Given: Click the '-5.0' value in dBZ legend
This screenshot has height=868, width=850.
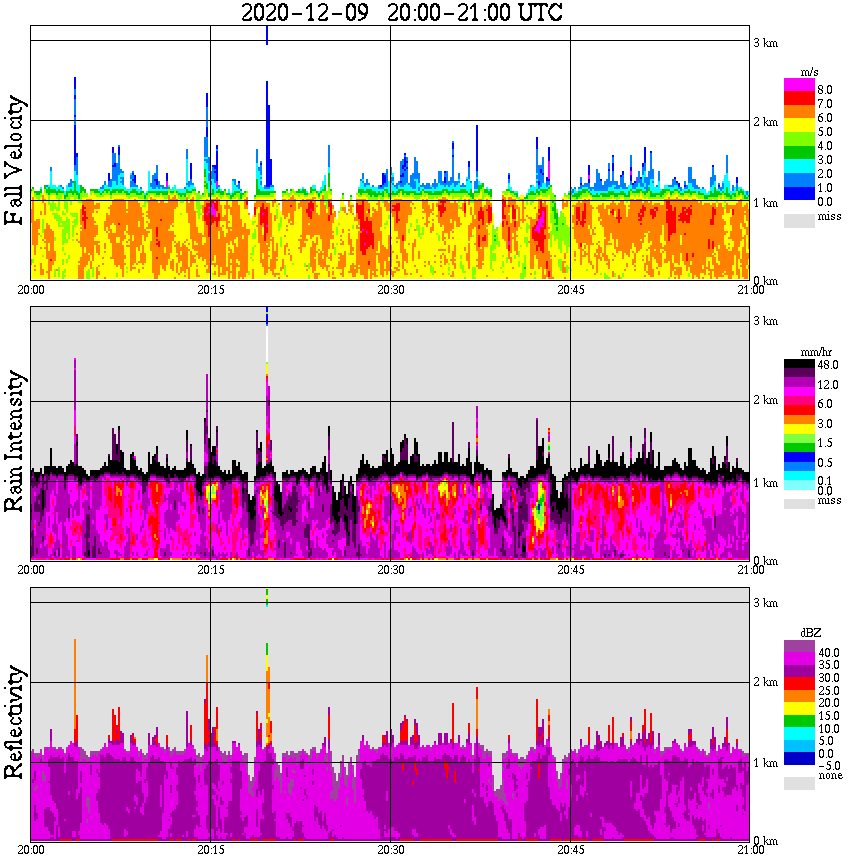Looking at the screenshot, I should click(x=830, y=766).
